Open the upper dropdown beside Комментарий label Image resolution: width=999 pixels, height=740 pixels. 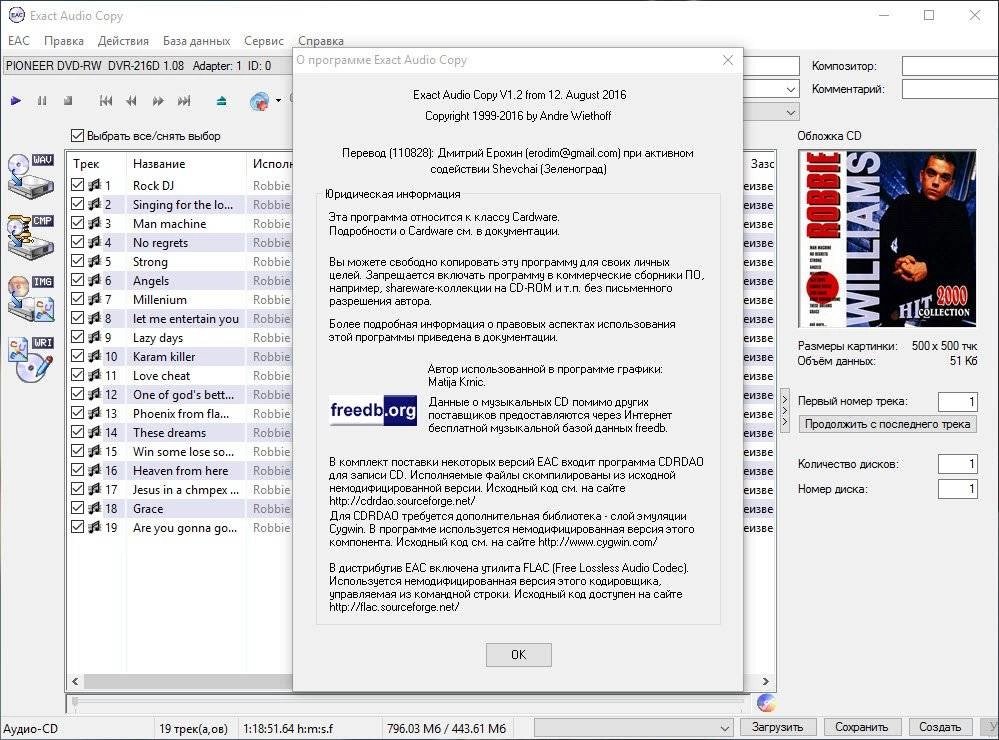point(791,89)
